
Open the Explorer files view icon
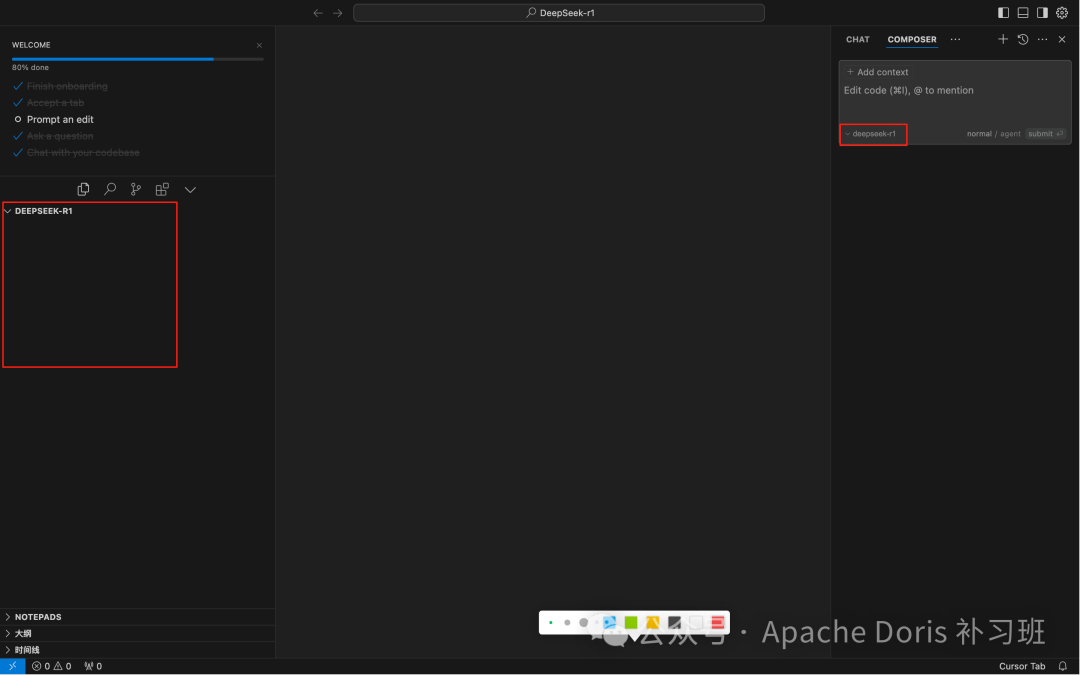pyautogui.click(x=83, y=189)
